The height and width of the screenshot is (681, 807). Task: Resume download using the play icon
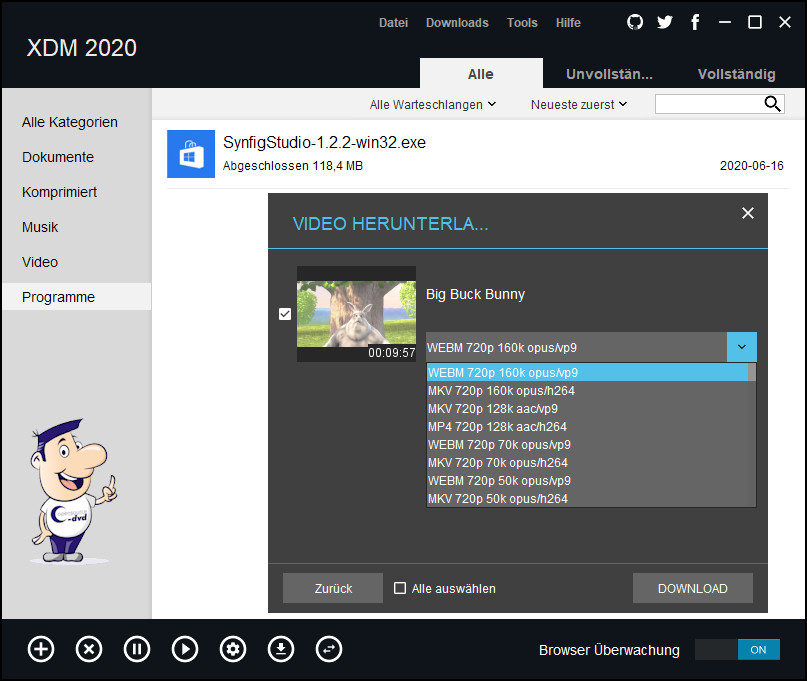click(185, 649)
